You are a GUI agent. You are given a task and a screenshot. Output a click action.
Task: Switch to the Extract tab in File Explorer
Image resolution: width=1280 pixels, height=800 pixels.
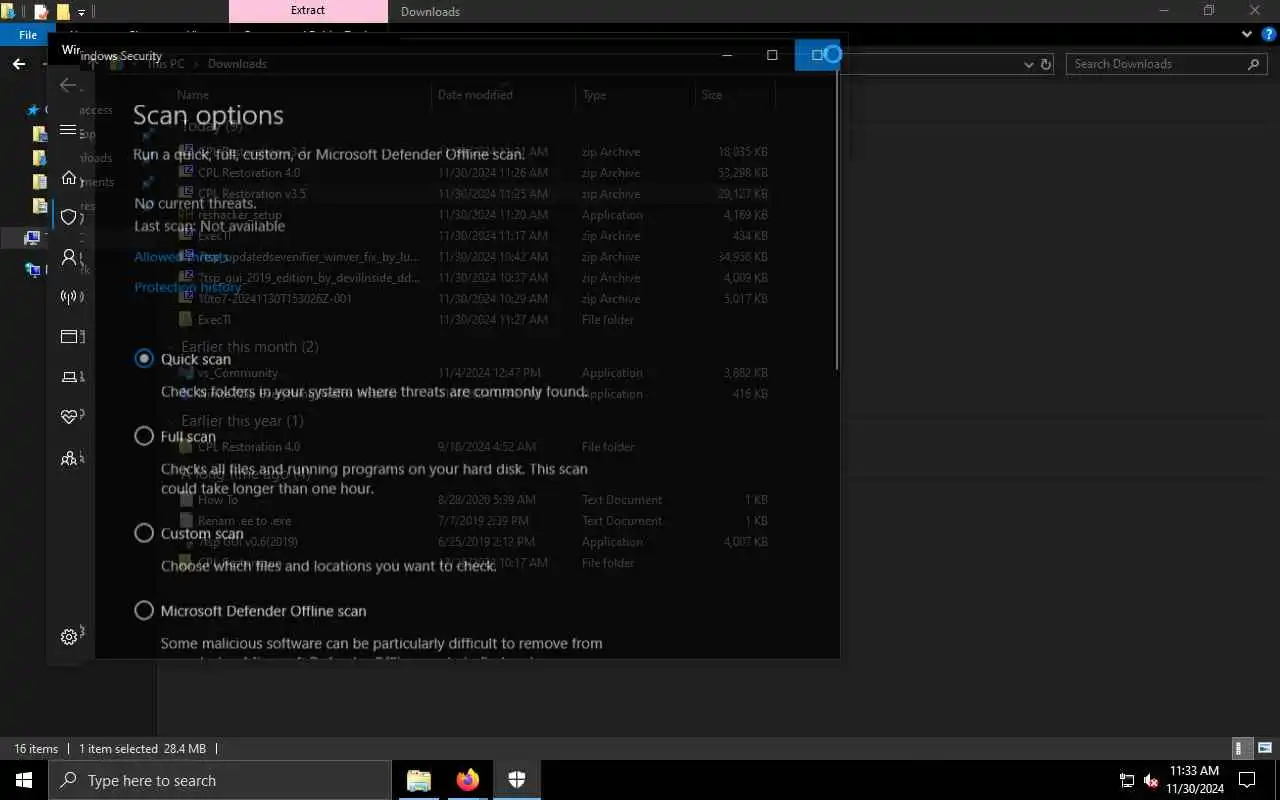(x=308, y=11)
